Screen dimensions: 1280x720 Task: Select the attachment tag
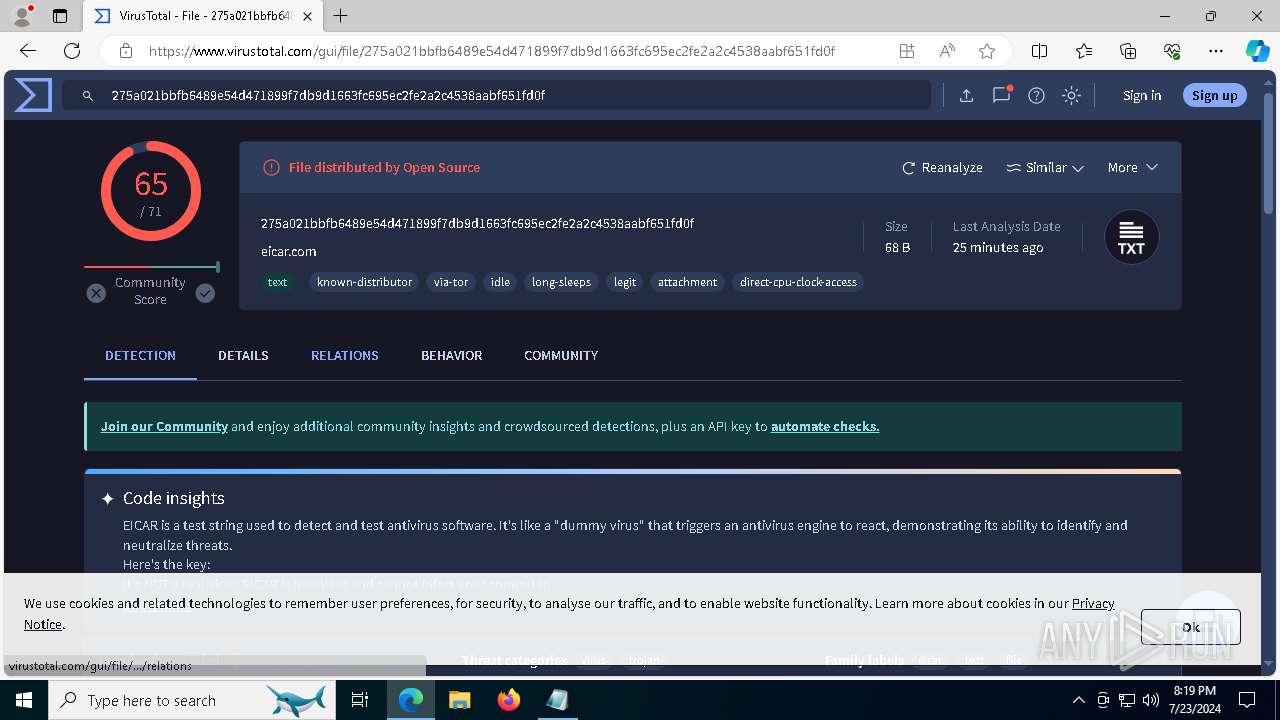pyautogui.click(x=687, y=282)
